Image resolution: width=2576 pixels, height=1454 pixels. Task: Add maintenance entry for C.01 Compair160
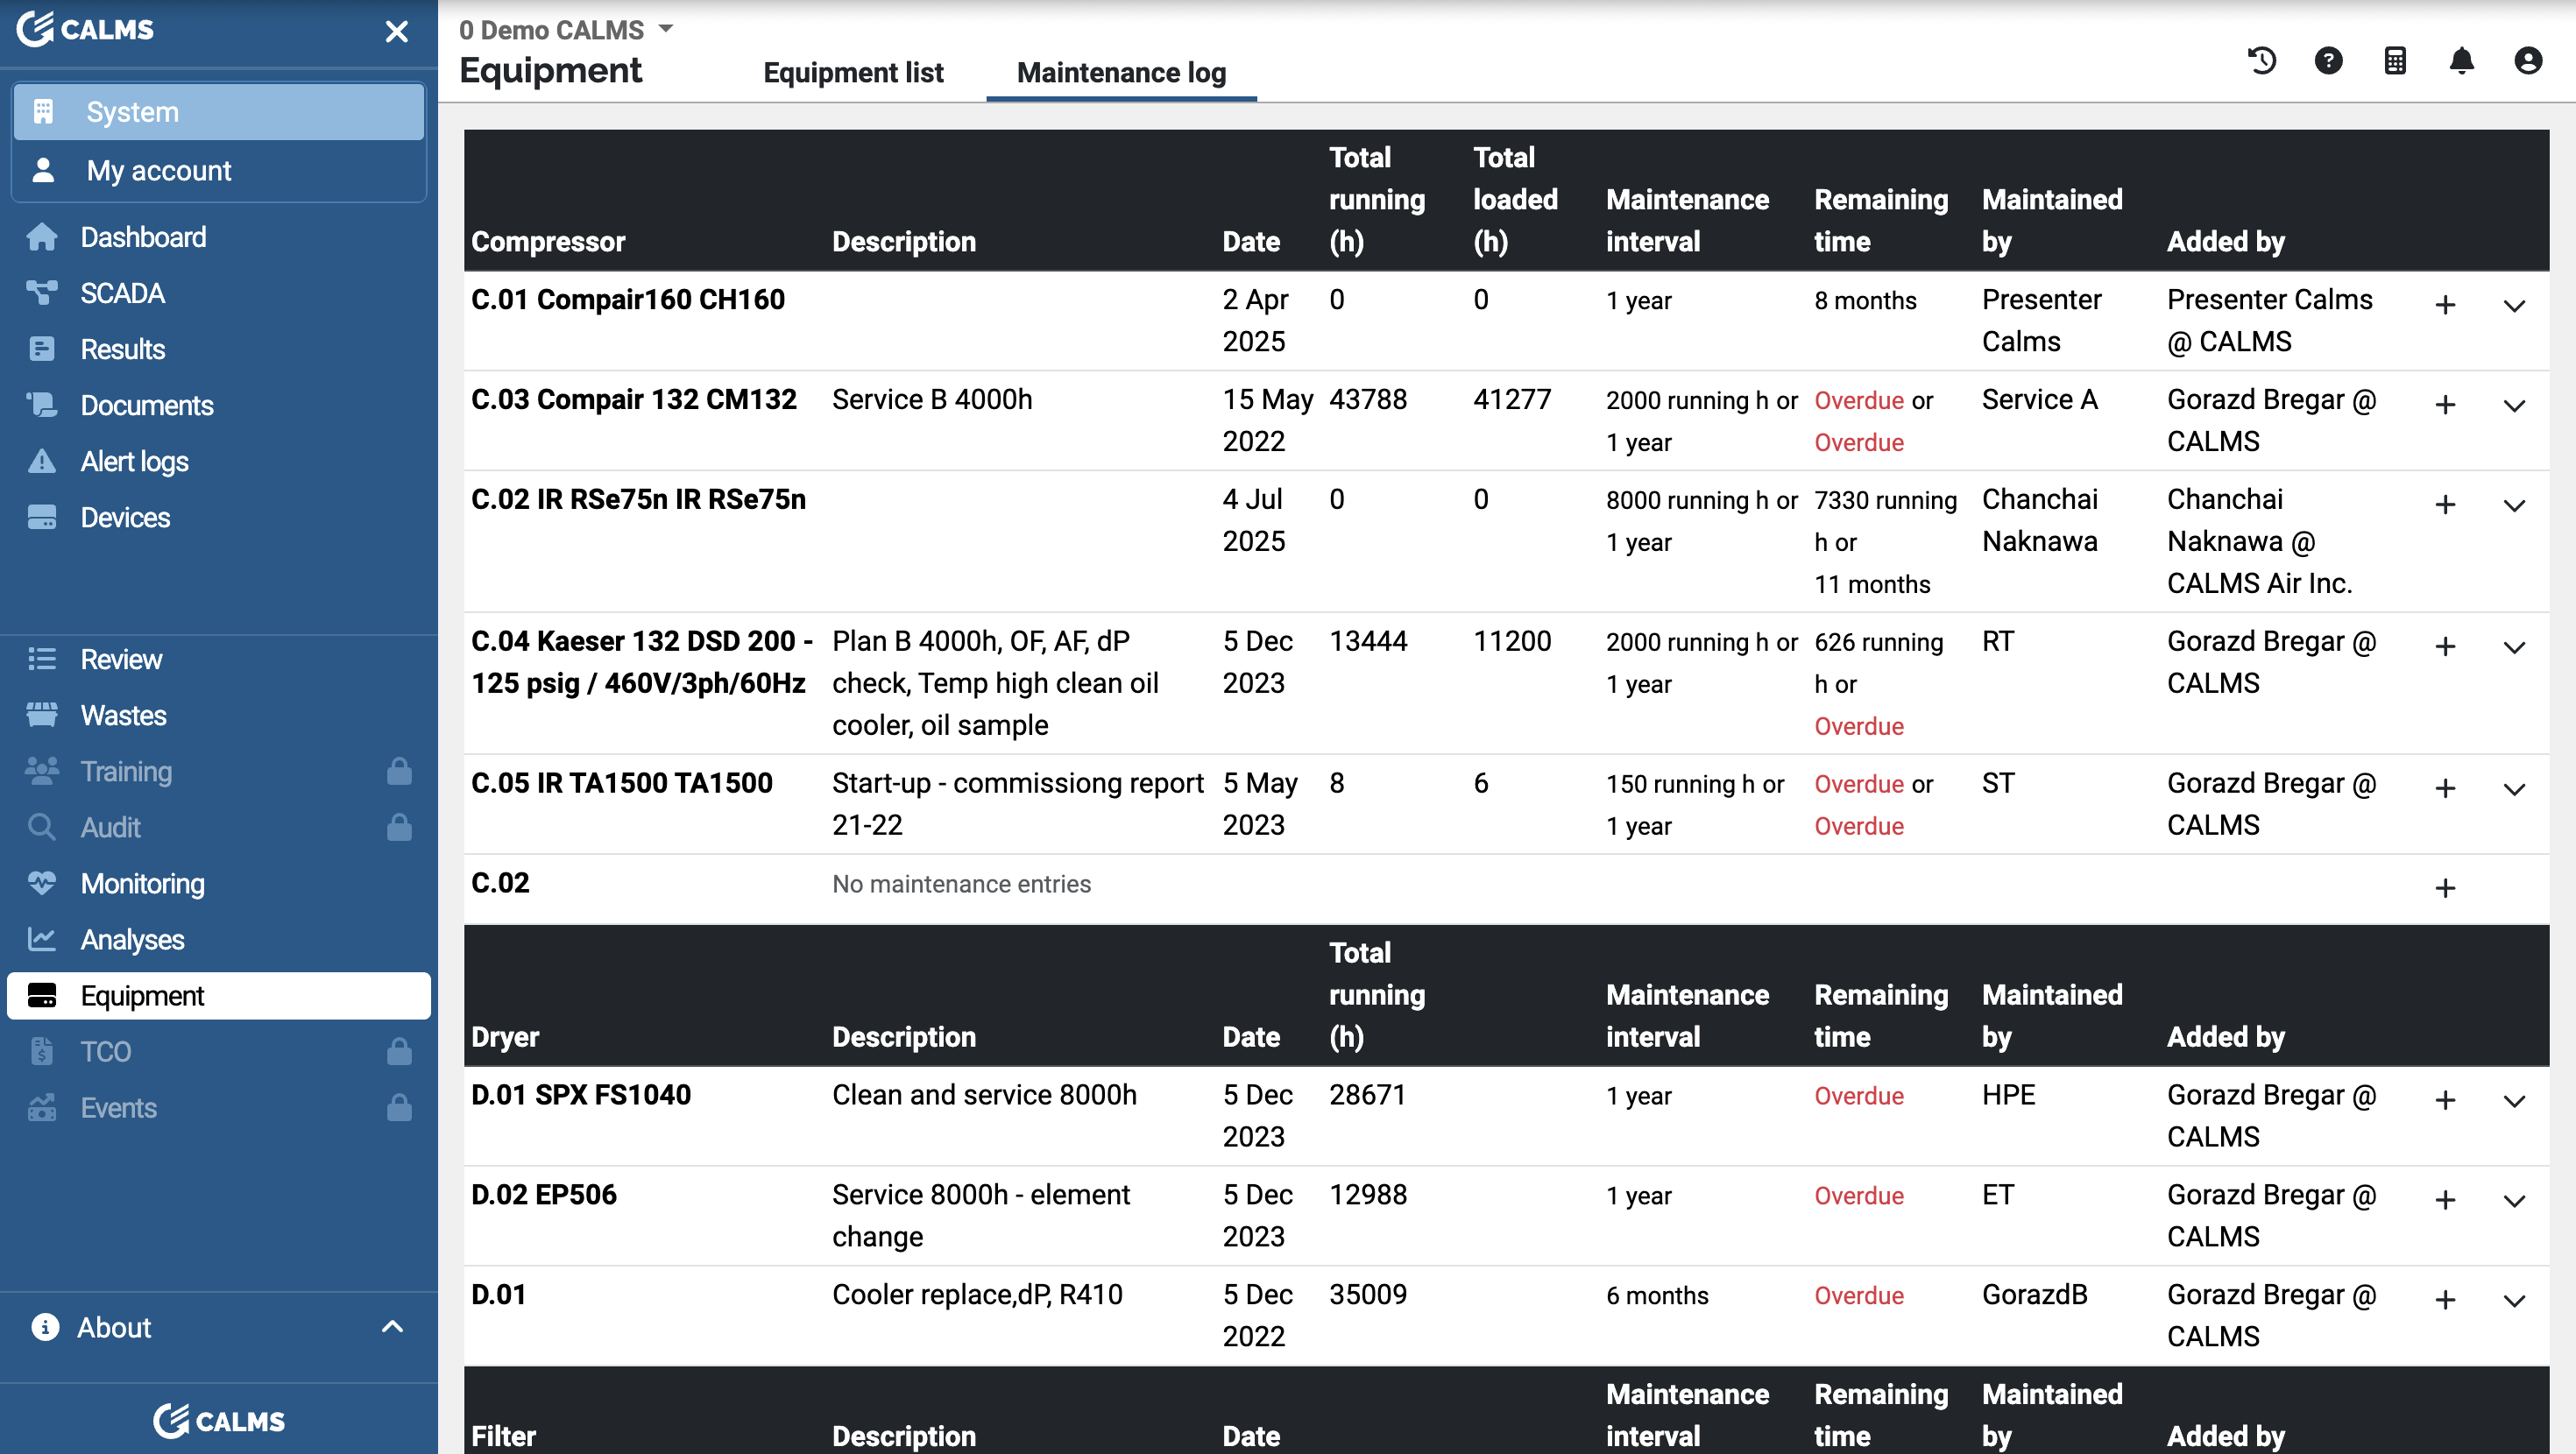tap(2445, 305)
